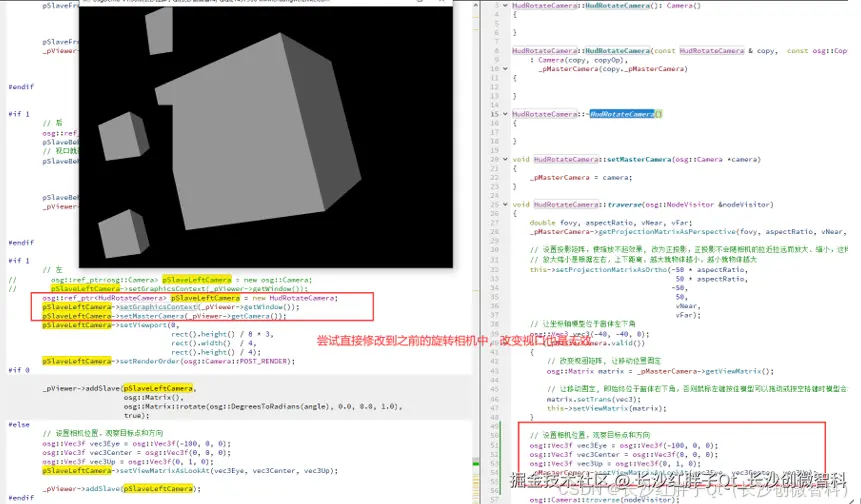Image resolution: width=861 pixels, height=504 pixels.
Task: Click the commented-out "new osg::Camera;" line
Action: (x=181, y=279)
